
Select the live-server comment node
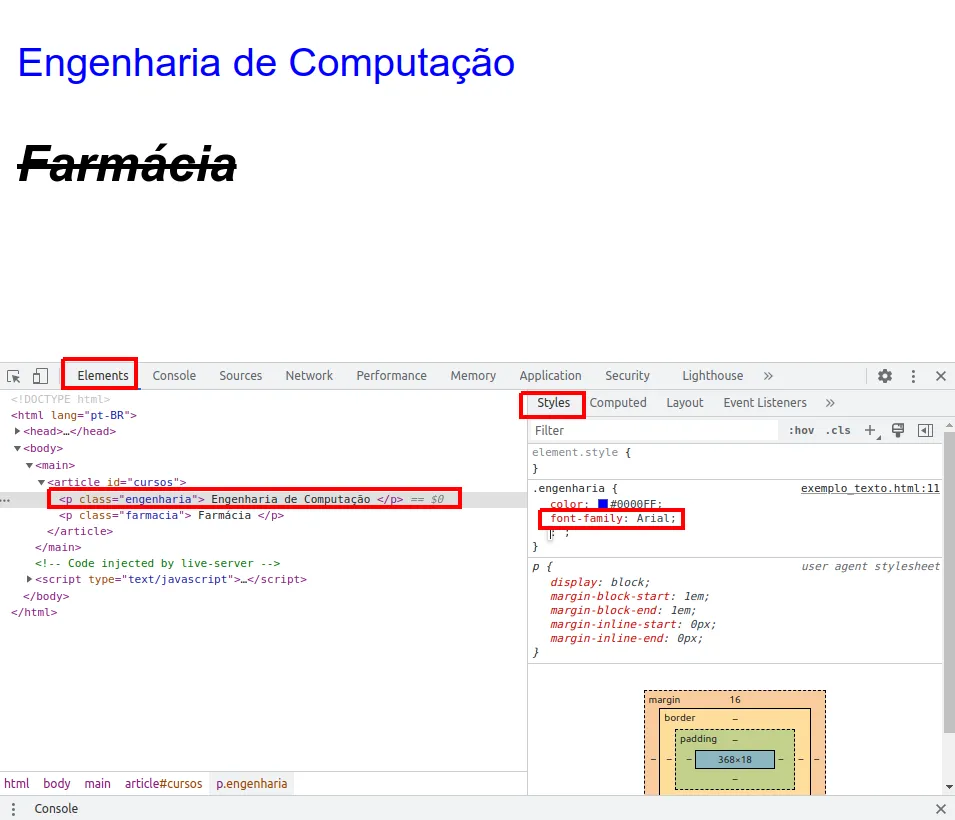(157, 563)
